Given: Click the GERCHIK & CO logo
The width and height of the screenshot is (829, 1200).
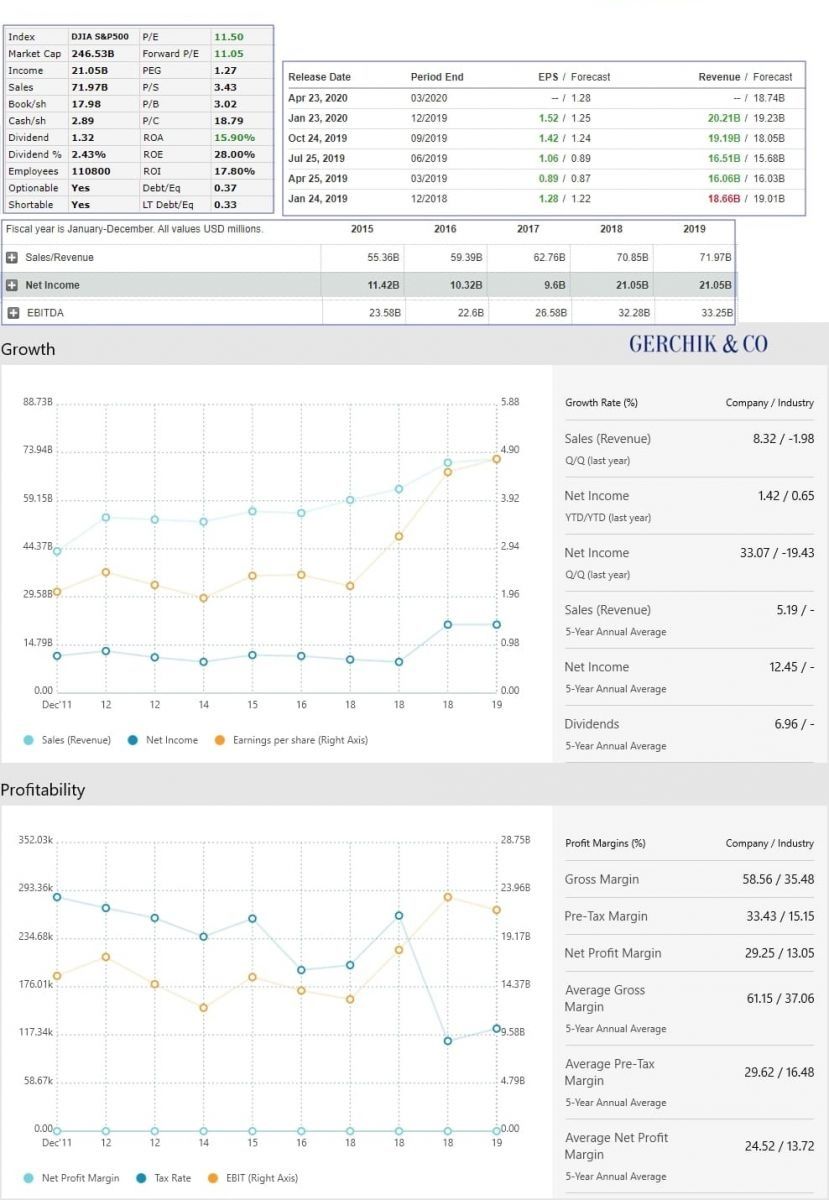Looking at the screenshot, I should pyautogui.click(x=698, y=344).
